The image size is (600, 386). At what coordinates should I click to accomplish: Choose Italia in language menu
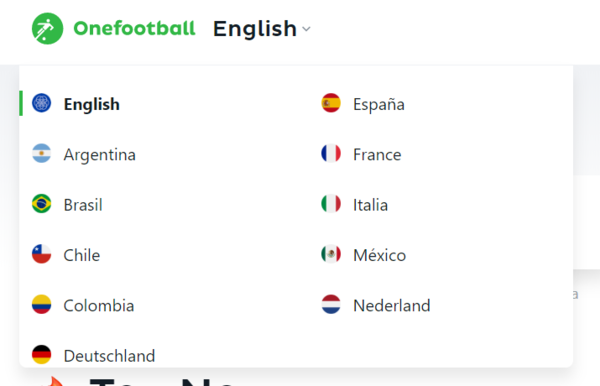point(370,205)
